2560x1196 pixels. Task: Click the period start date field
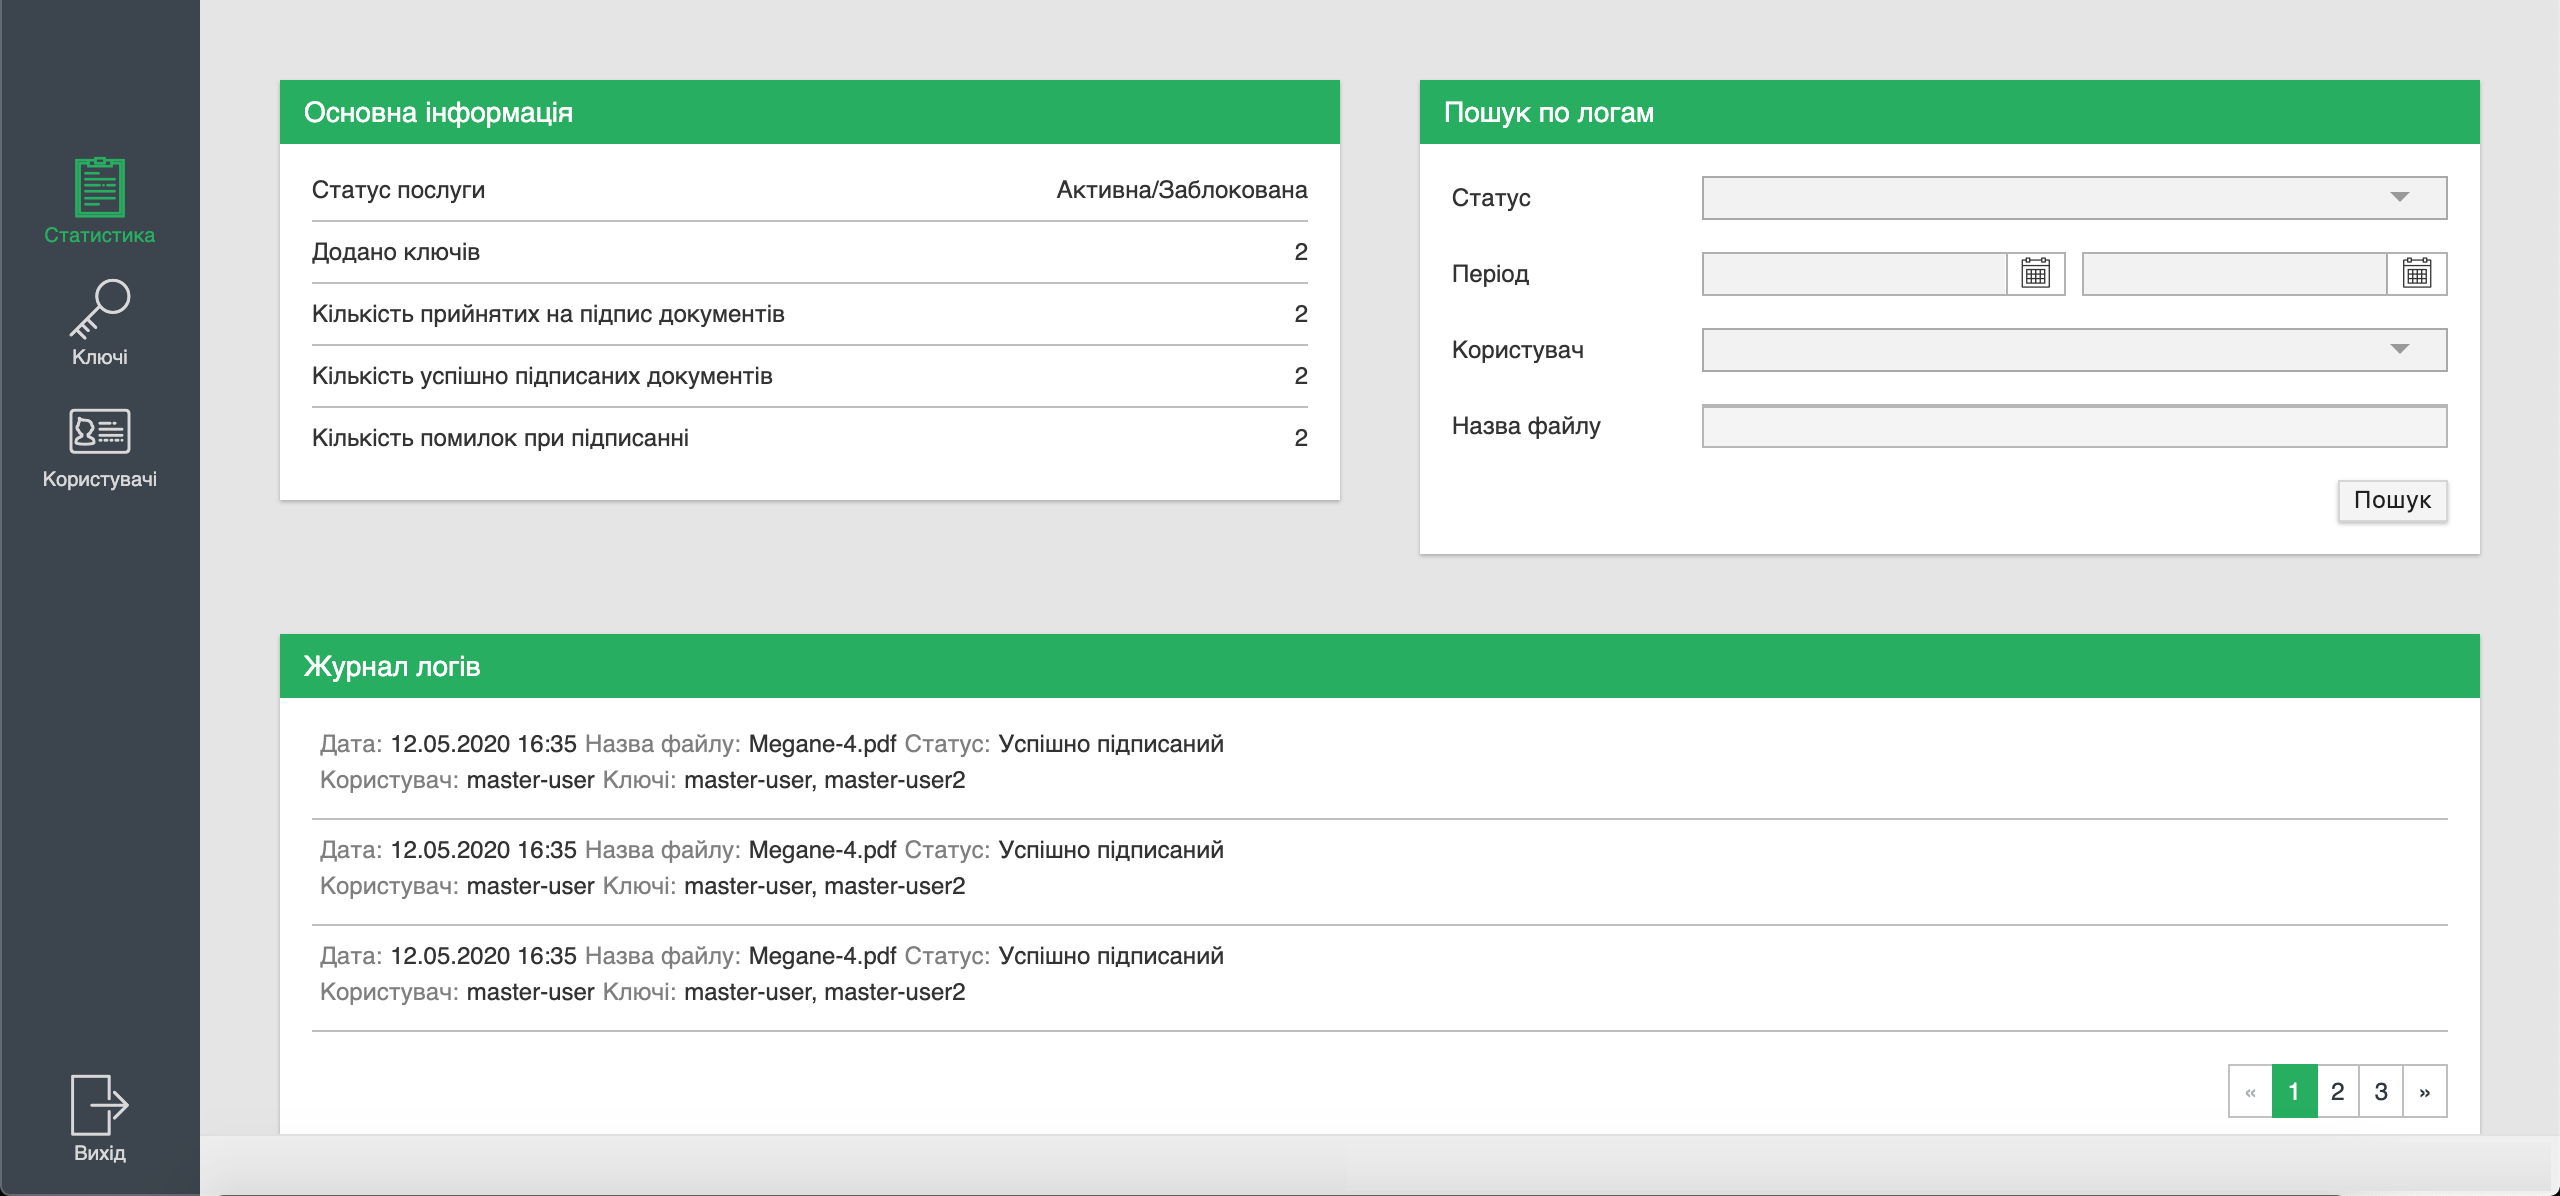(1855, 273)
